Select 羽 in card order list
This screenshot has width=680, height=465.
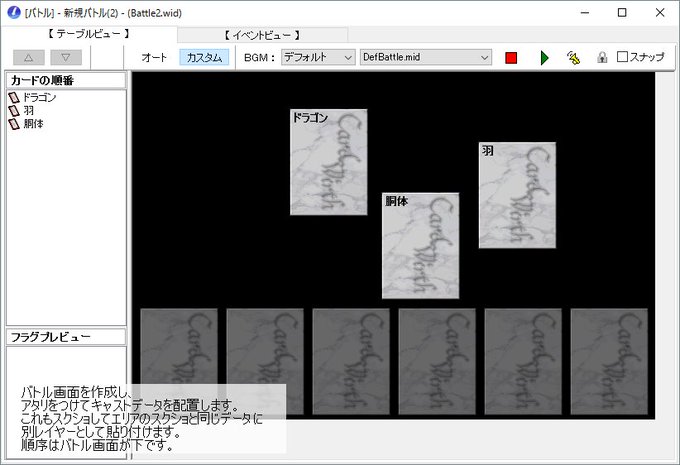pyautogui.click(x=29, y=111)
